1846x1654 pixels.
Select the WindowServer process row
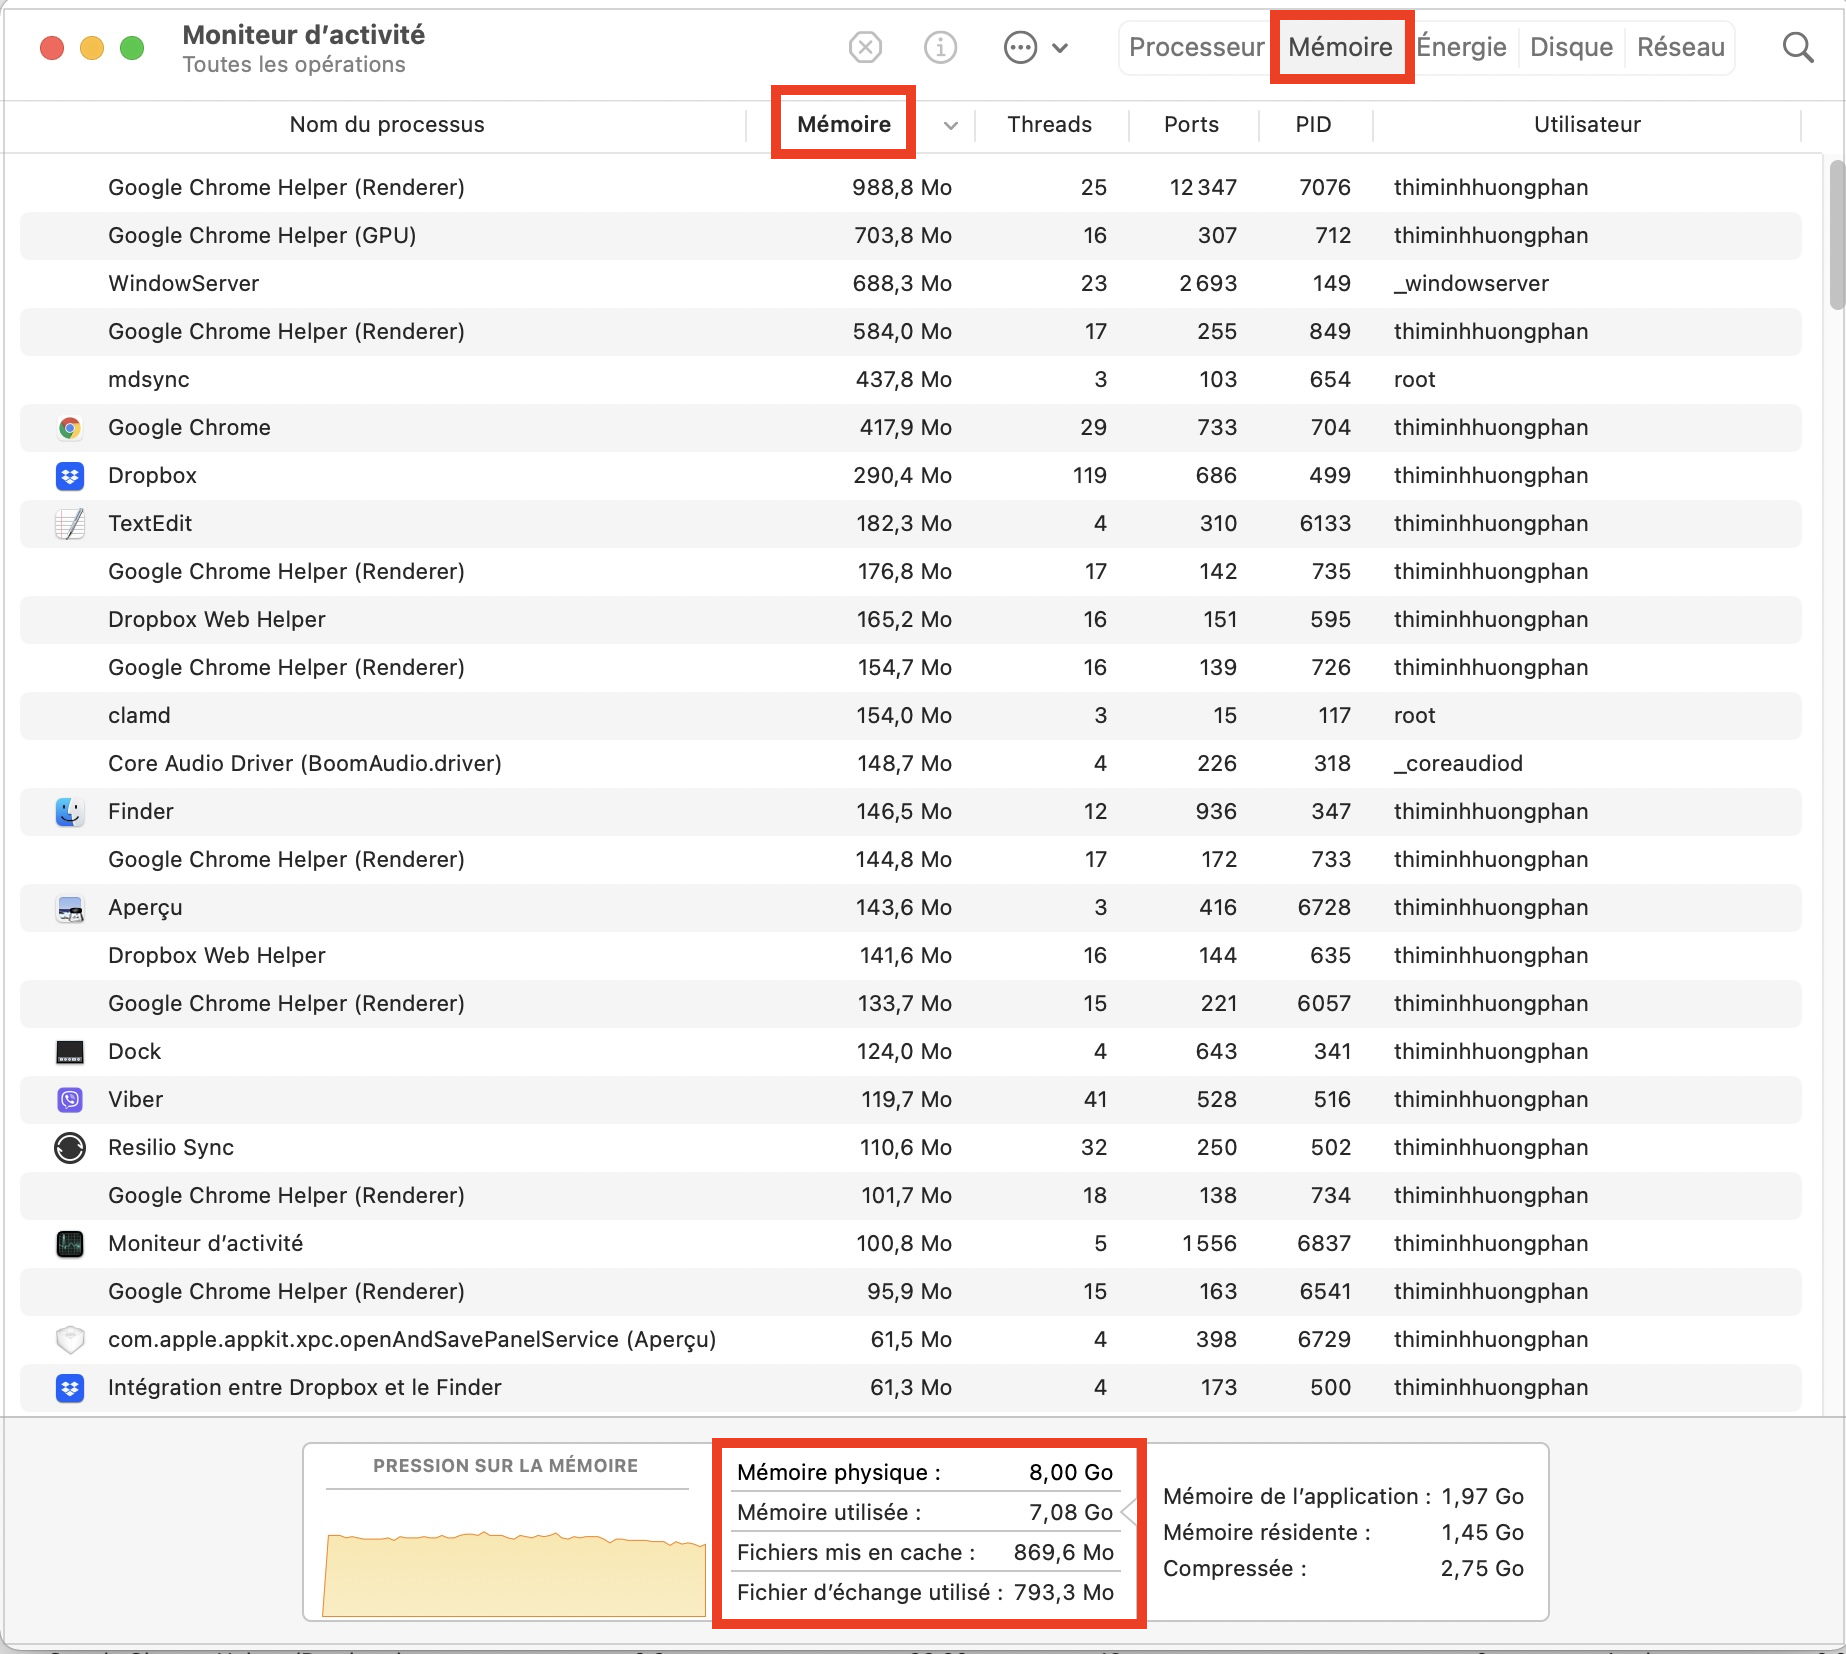point(910,284)
